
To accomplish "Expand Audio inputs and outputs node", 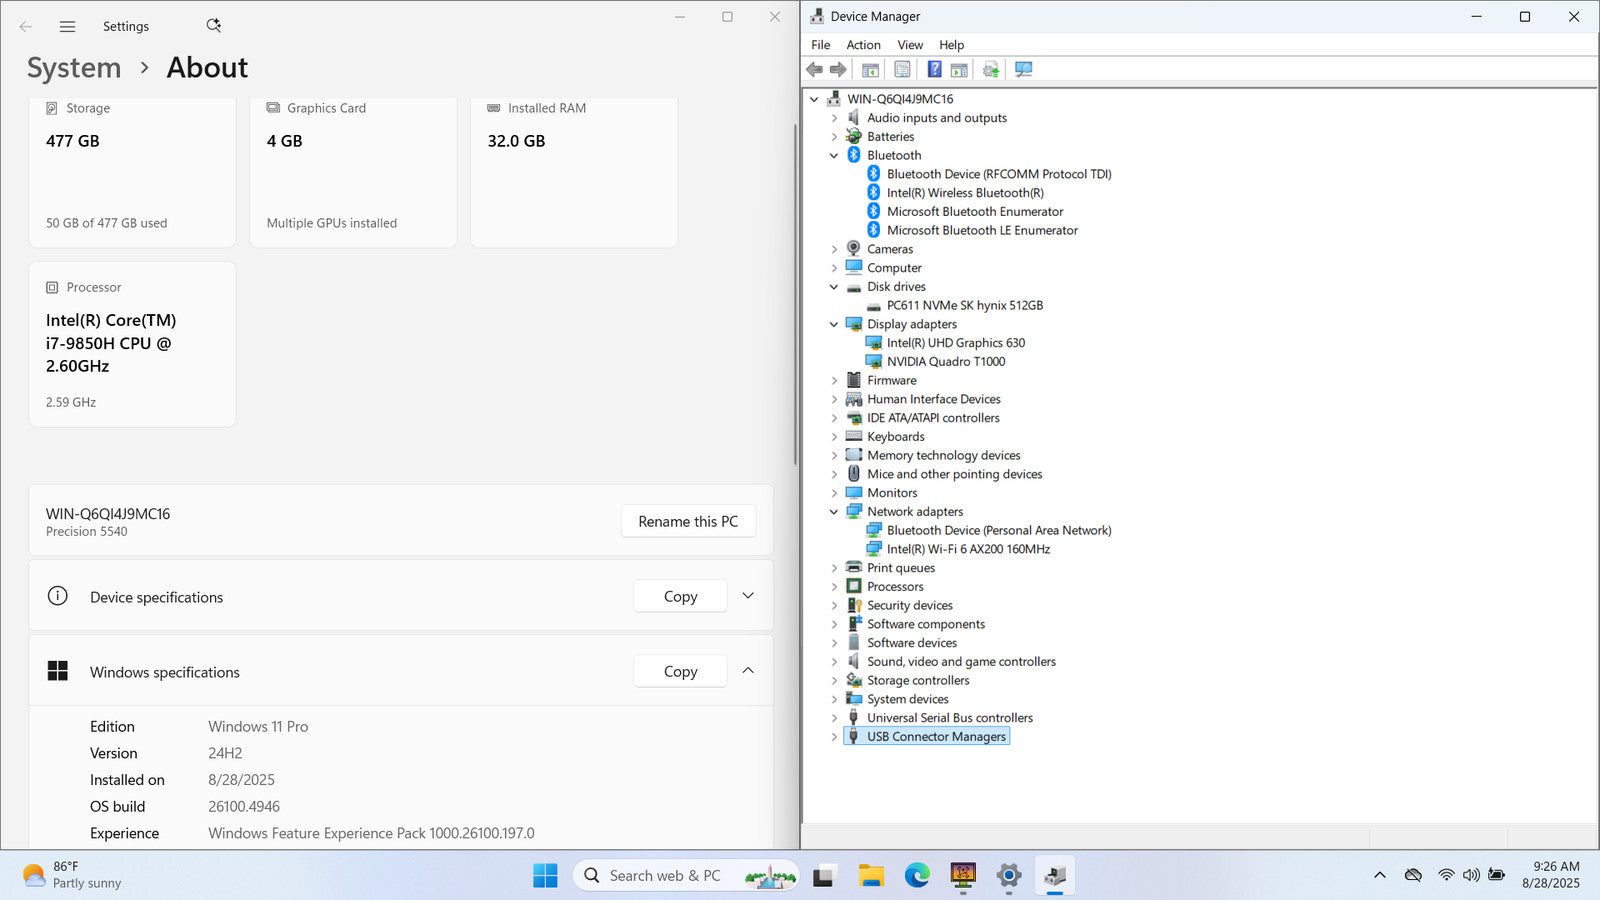I will pyautogui.click(x=834, y=118).
